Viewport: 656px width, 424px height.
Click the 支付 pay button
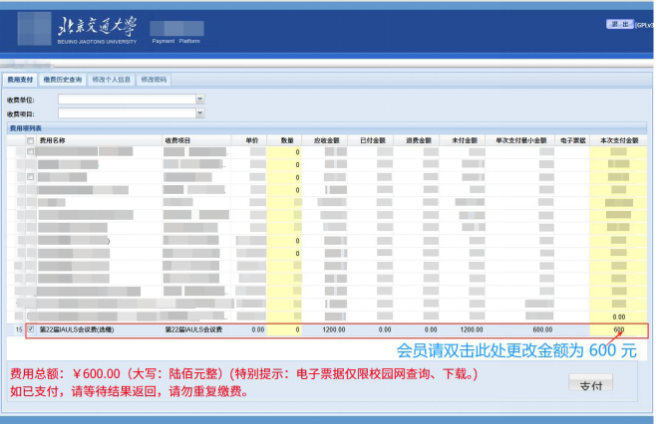[591, 383]
